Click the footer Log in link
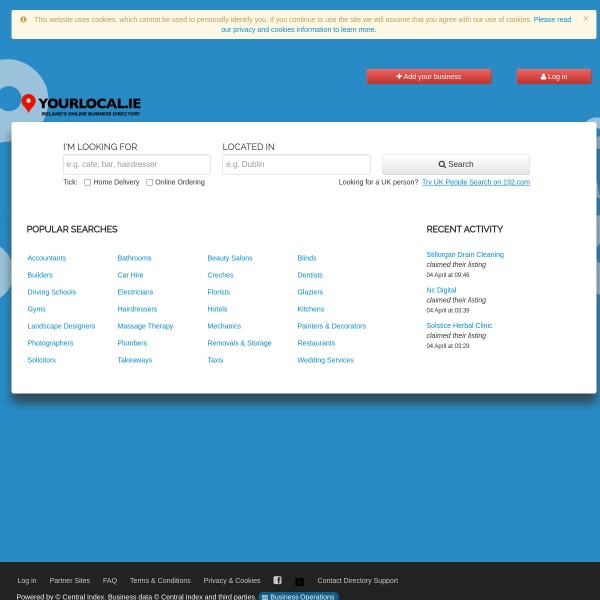This screenshot has height=600, width=600. [27, 580]
